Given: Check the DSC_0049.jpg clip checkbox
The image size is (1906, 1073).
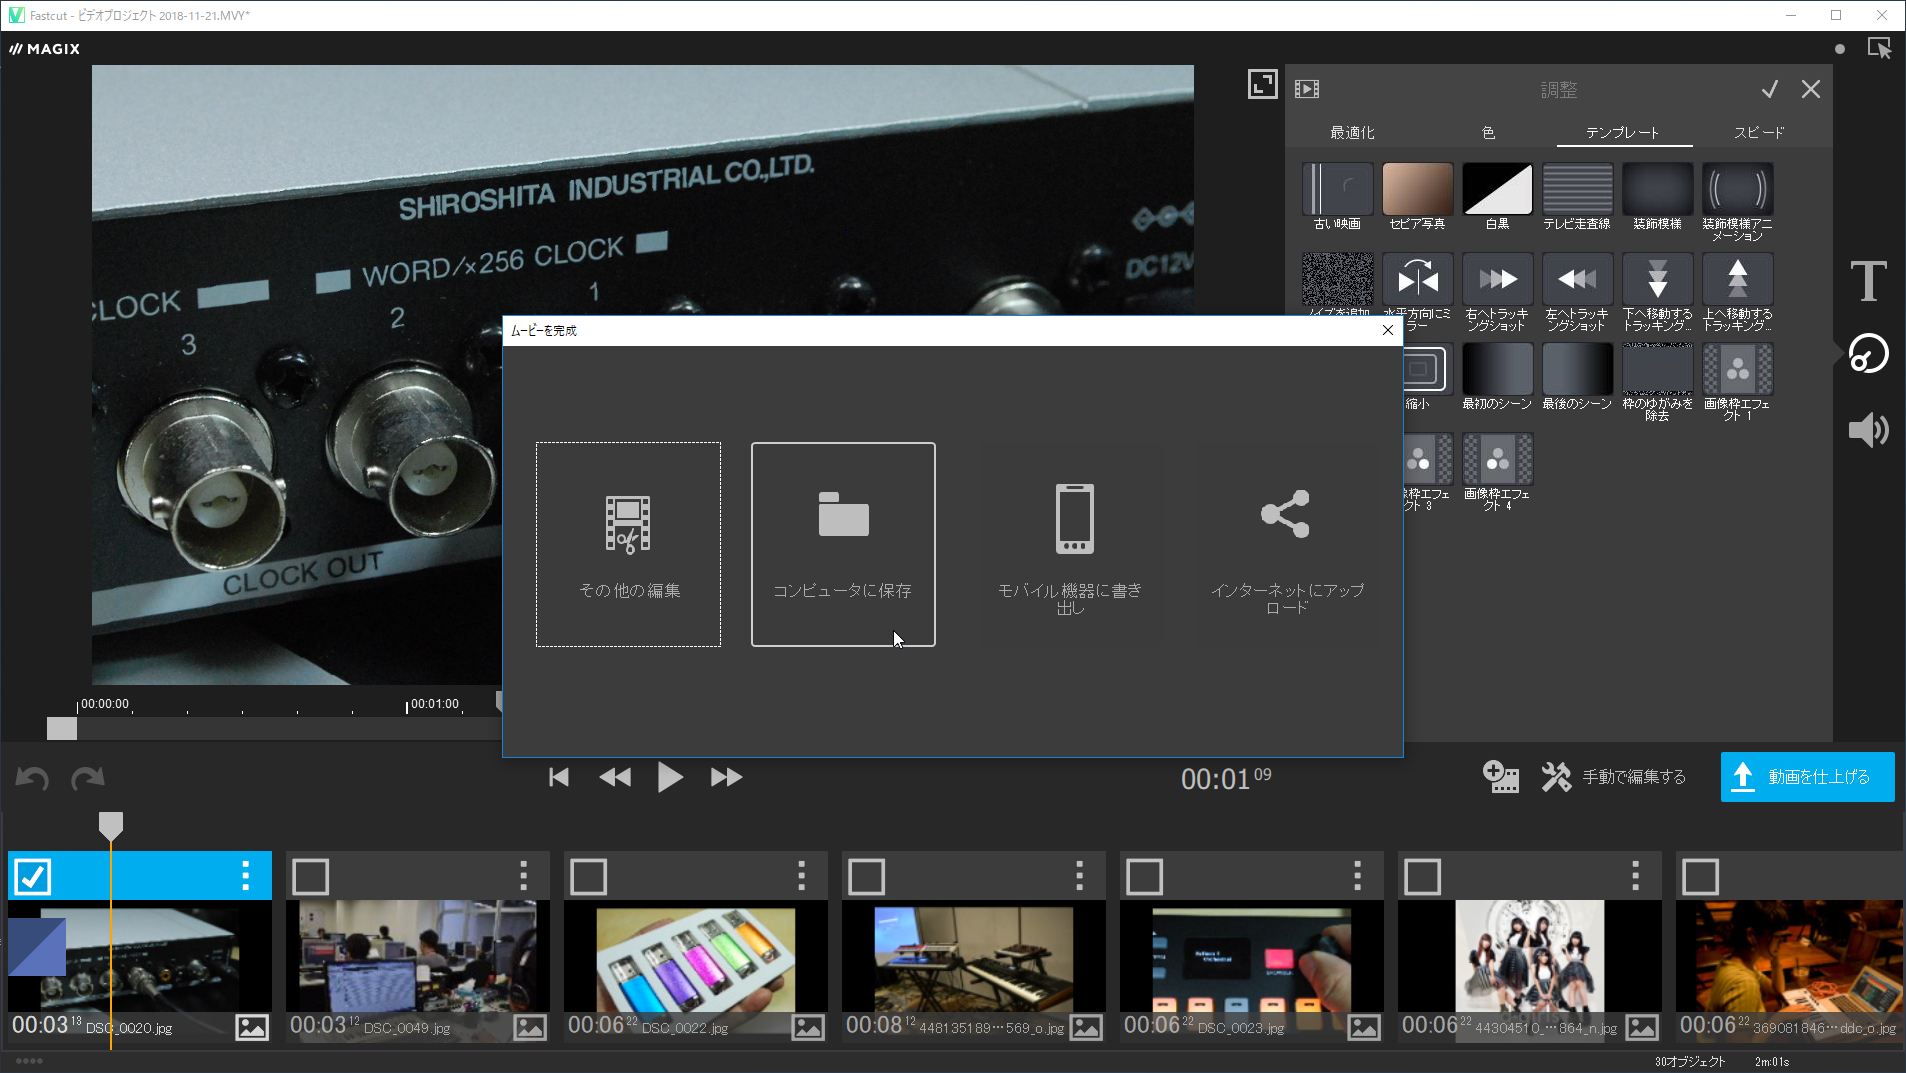Looking at the screenshot, I should (x=310, y=877).
